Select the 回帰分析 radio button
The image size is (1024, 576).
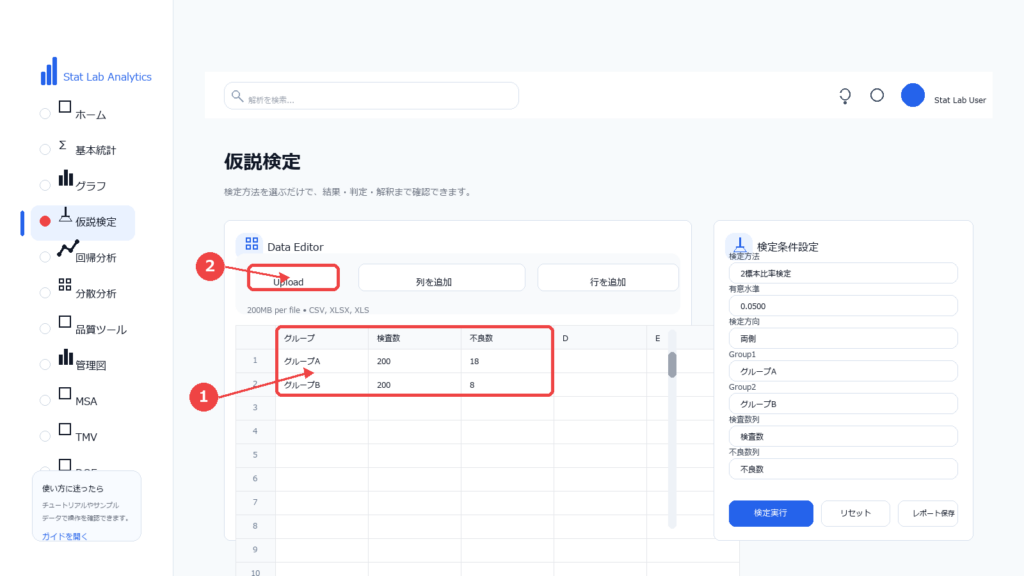[x=44, y=257]
